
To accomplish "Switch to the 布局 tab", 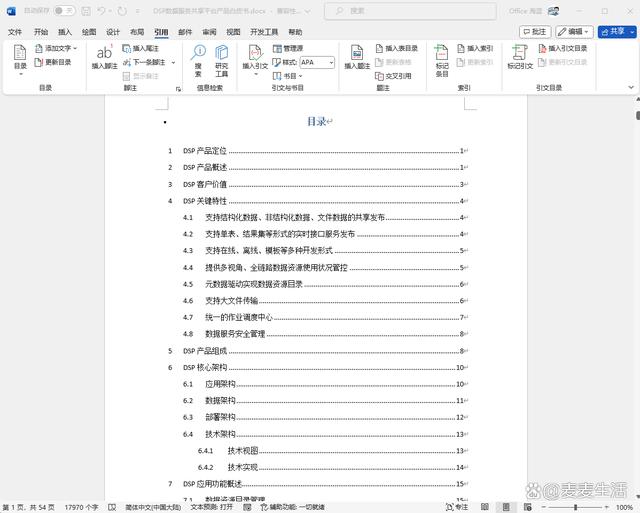I will pyautogui.click(x=137, y=32).
